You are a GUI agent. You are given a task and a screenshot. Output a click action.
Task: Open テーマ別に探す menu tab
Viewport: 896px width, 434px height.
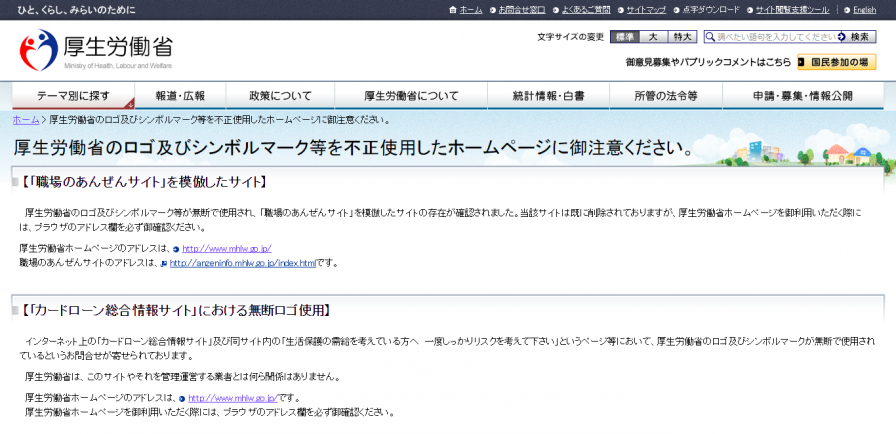73,96
